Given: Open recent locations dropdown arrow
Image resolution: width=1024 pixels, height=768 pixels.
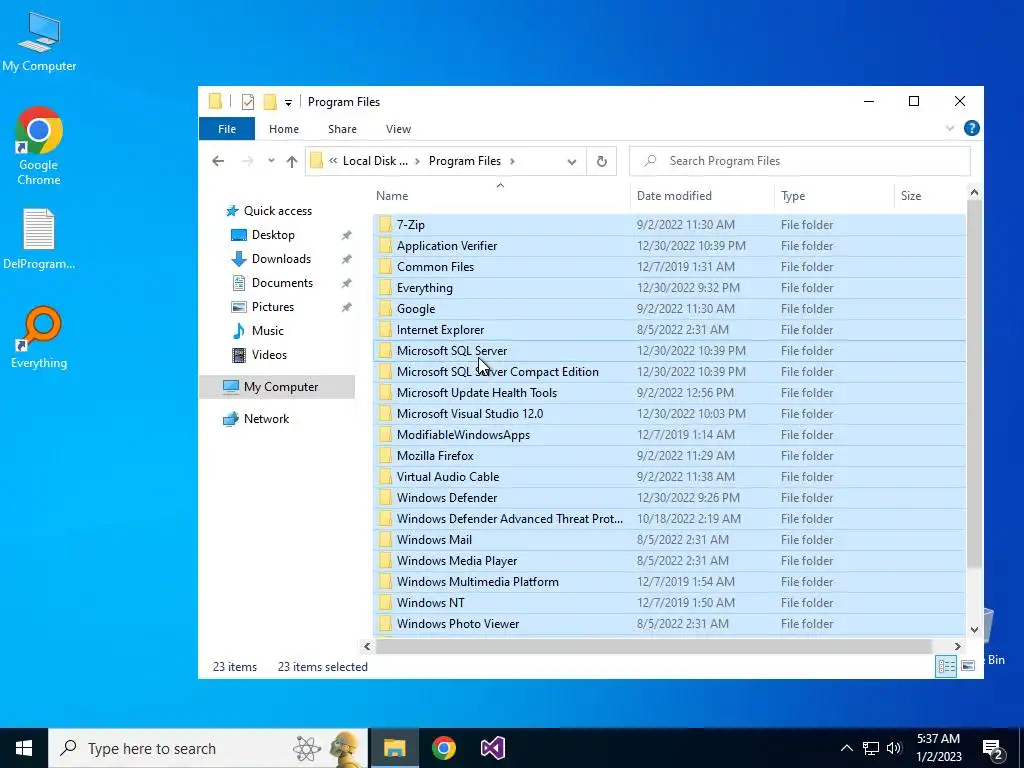Looking at the screenshot, I should [270, 161].
